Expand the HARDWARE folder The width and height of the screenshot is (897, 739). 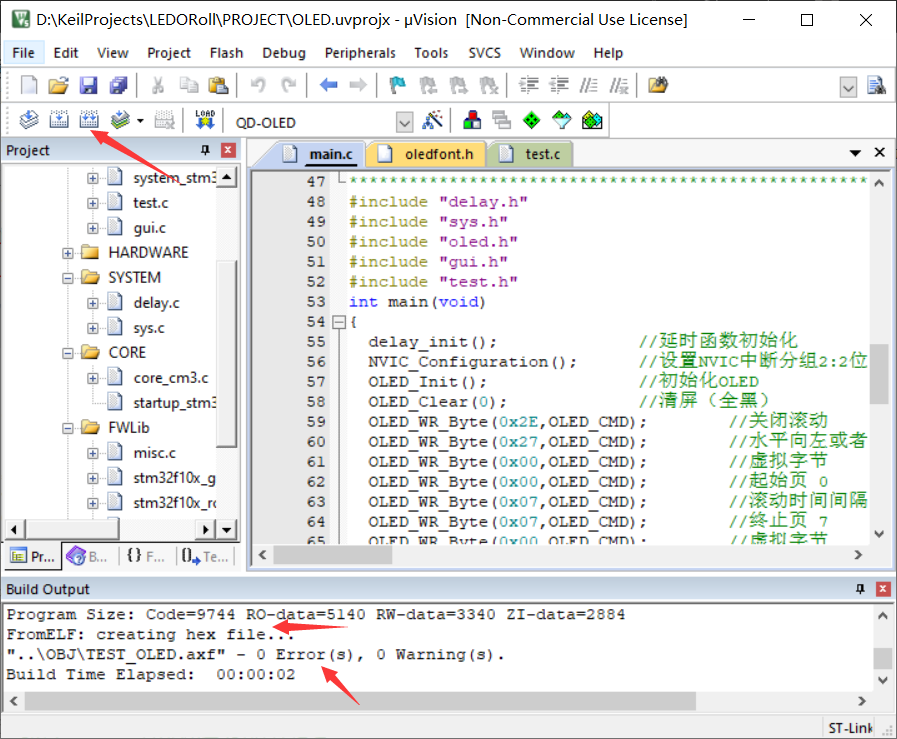(x=68, y=253)
